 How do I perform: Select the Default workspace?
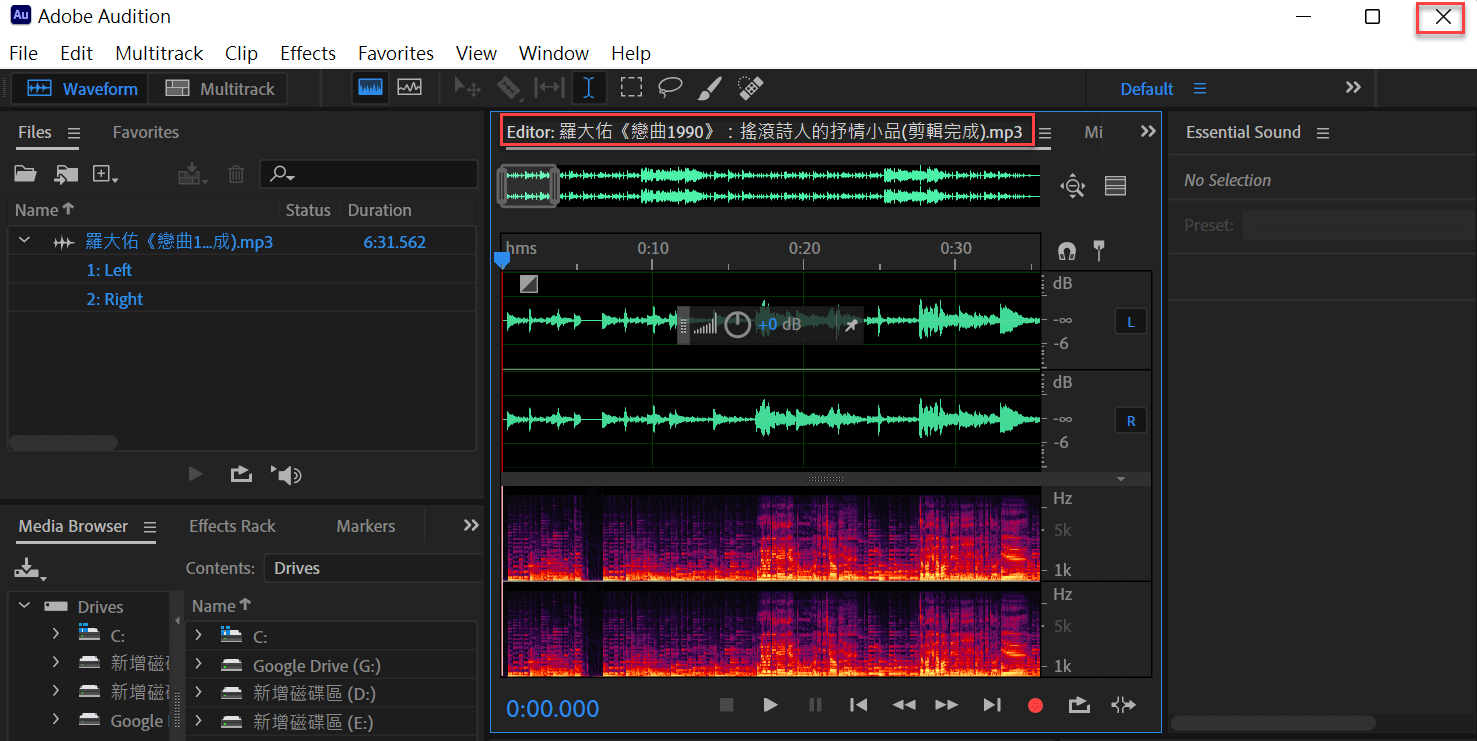point(1147,89)
